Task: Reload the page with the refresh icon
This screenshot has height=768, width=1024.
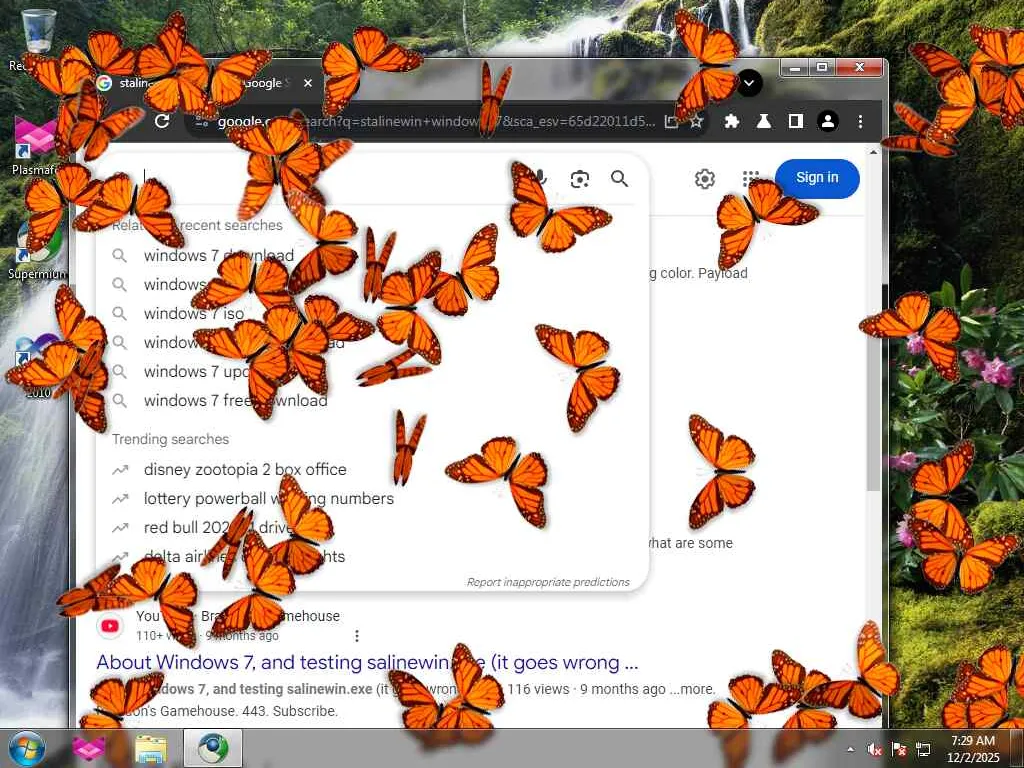Action: coord(161,121)
